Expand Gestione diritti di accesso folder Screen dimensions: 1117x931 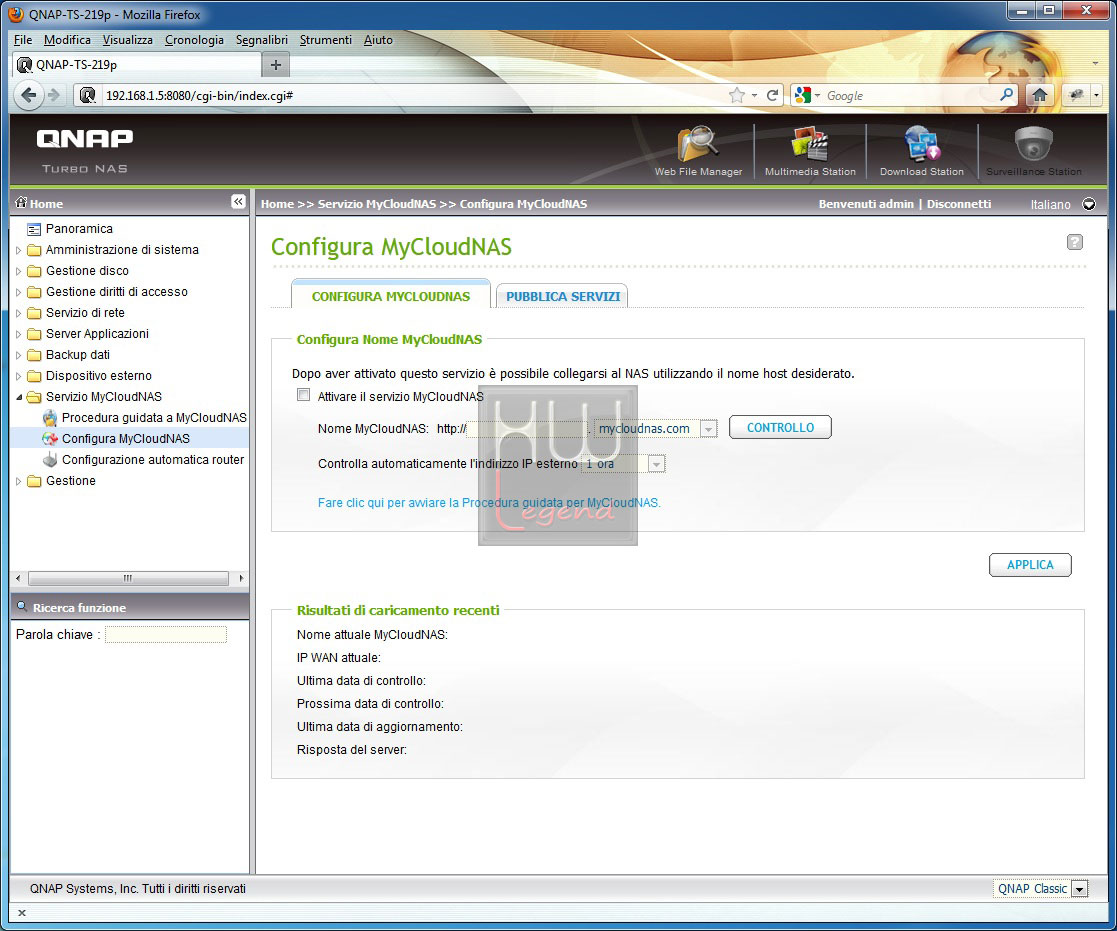point(19,292)
